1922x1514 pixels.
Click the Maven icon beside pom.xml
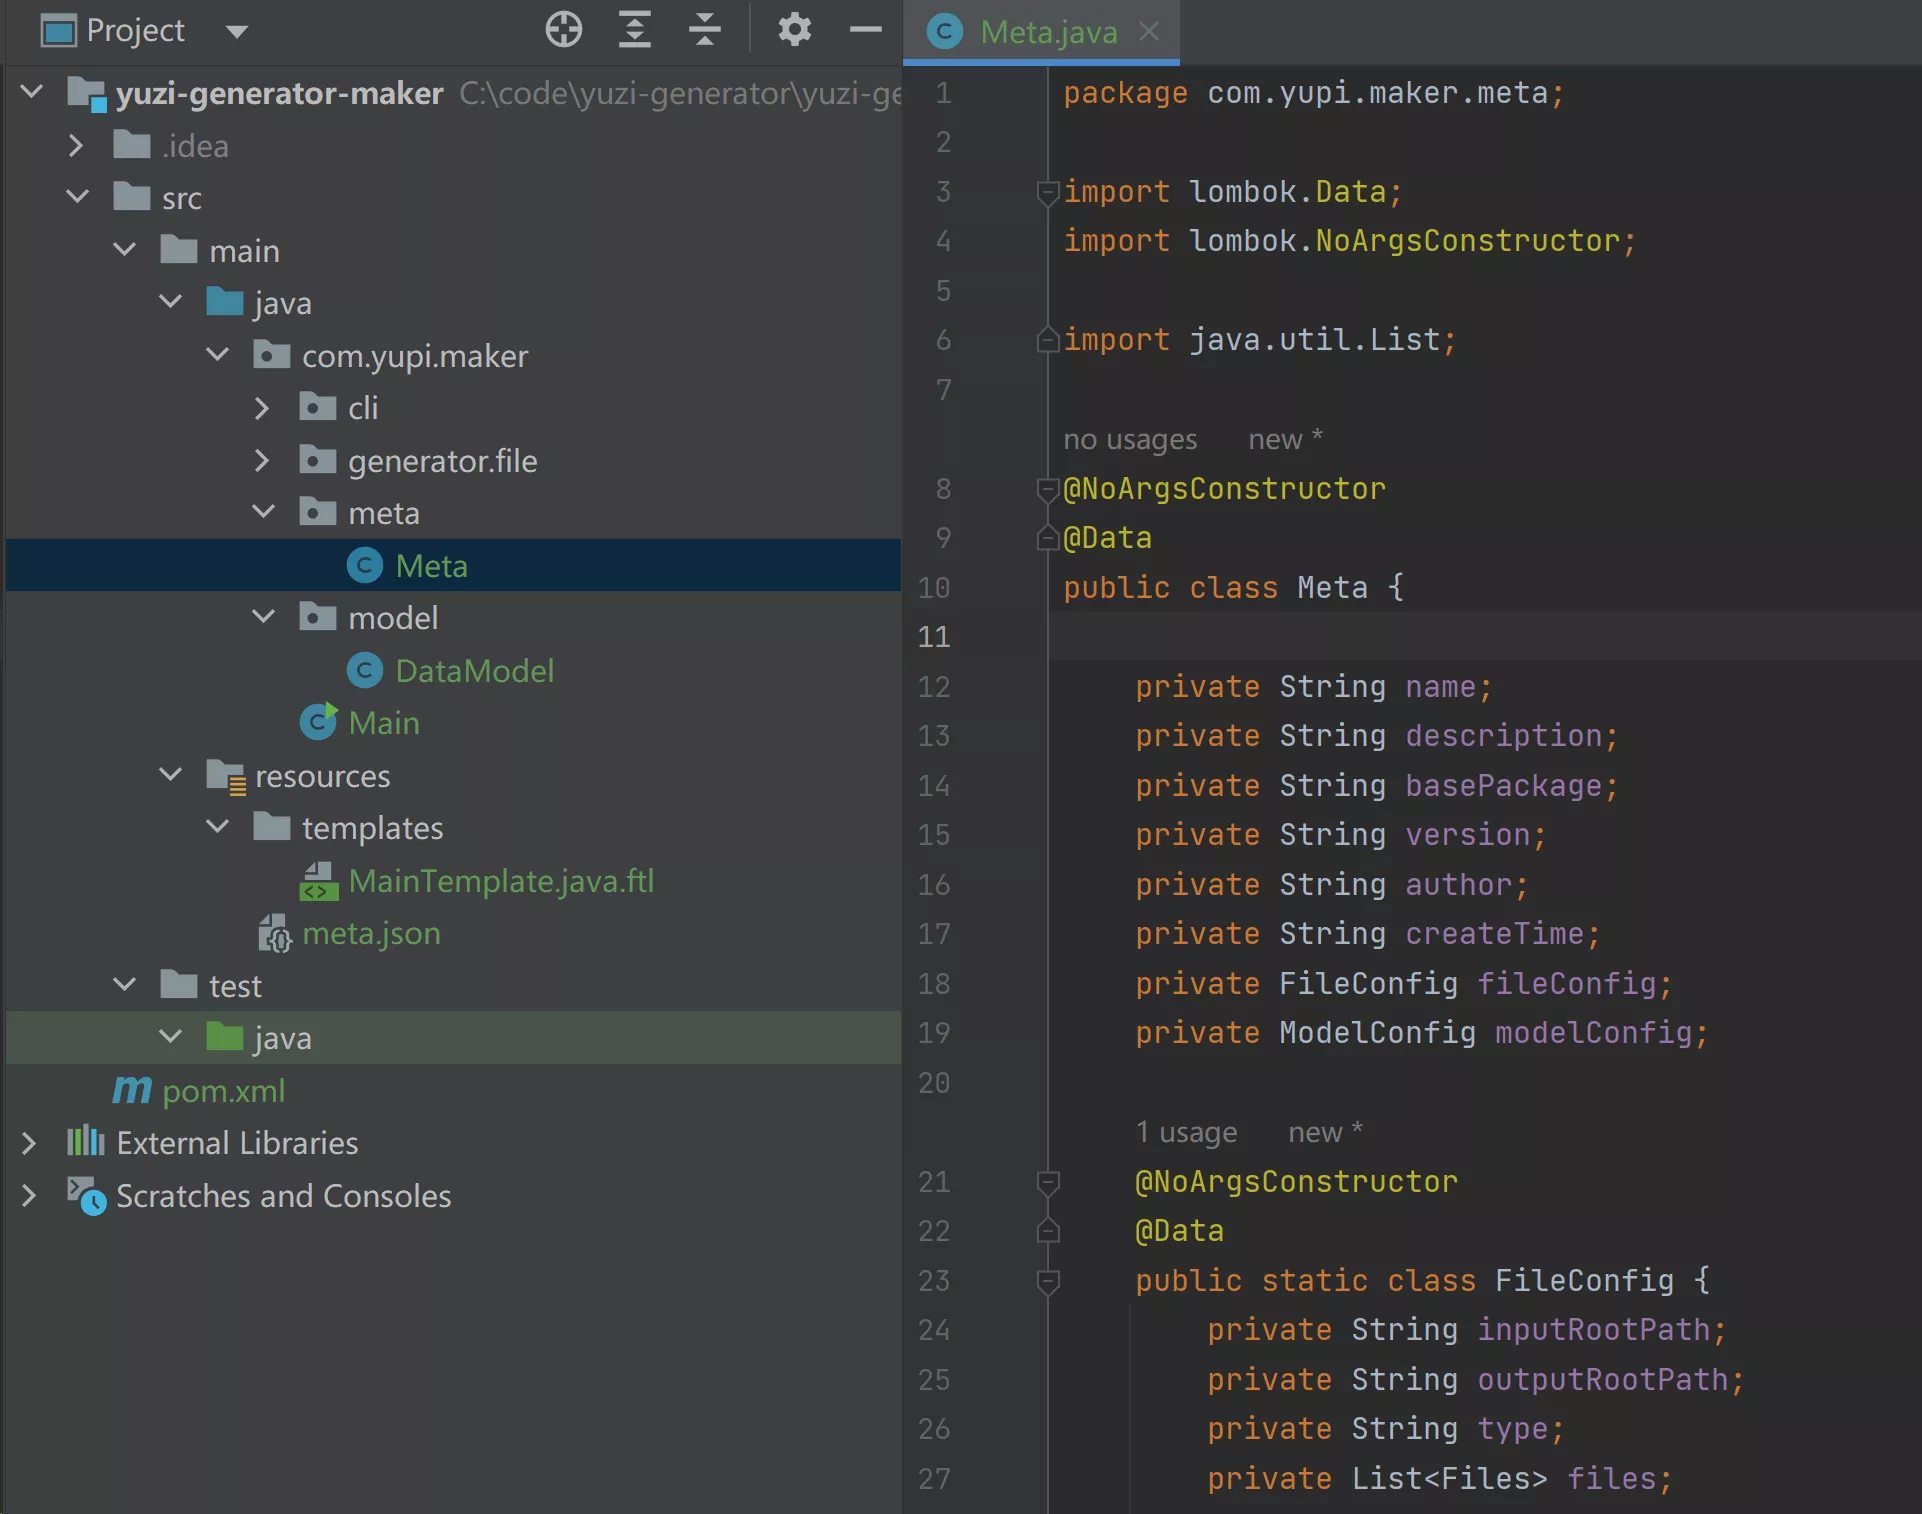[132, 1090]
